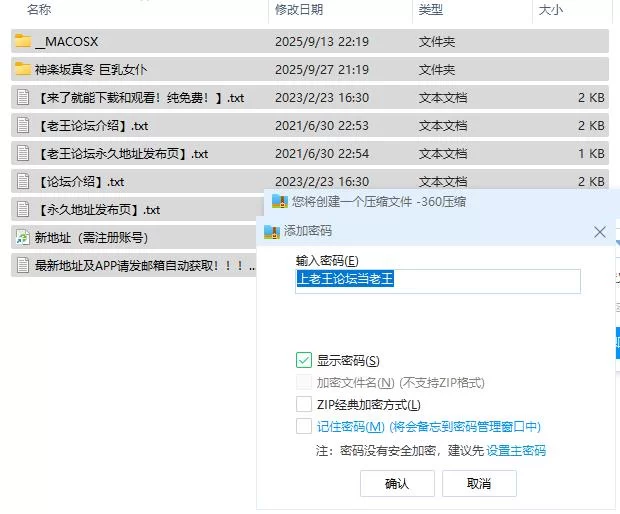Sort files by 名称 column header
This screenshot has height=514, width=620.
click(39, 9)
